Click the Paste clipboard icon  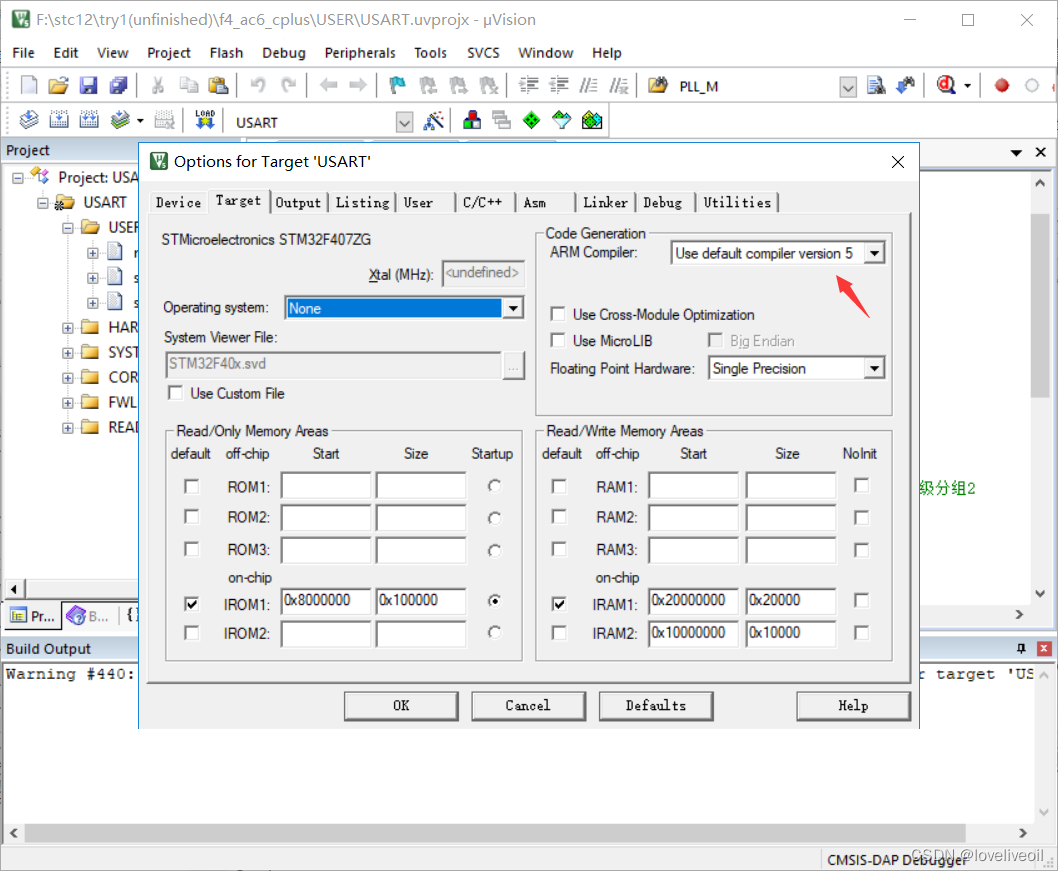click(218, 86)
